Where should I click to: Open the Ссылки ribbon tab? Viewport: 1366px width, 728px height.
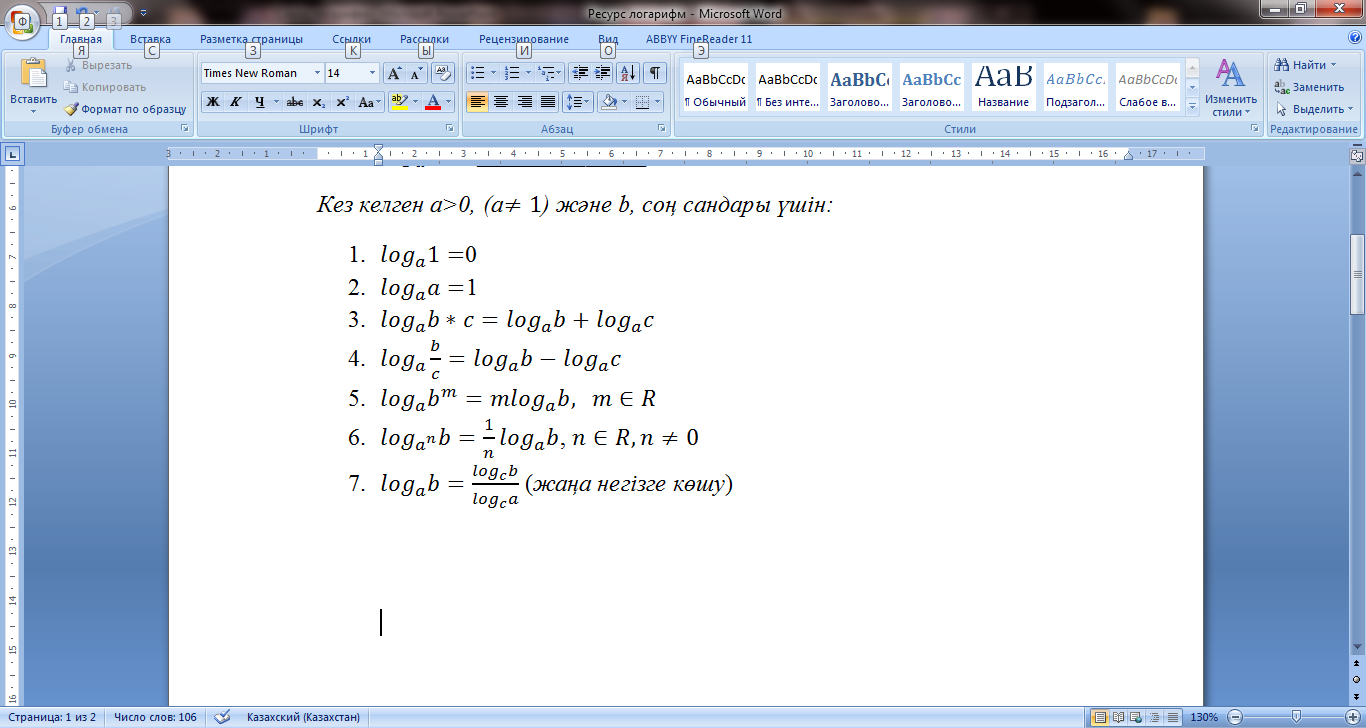pyautogui.click(x=351, y=39)
